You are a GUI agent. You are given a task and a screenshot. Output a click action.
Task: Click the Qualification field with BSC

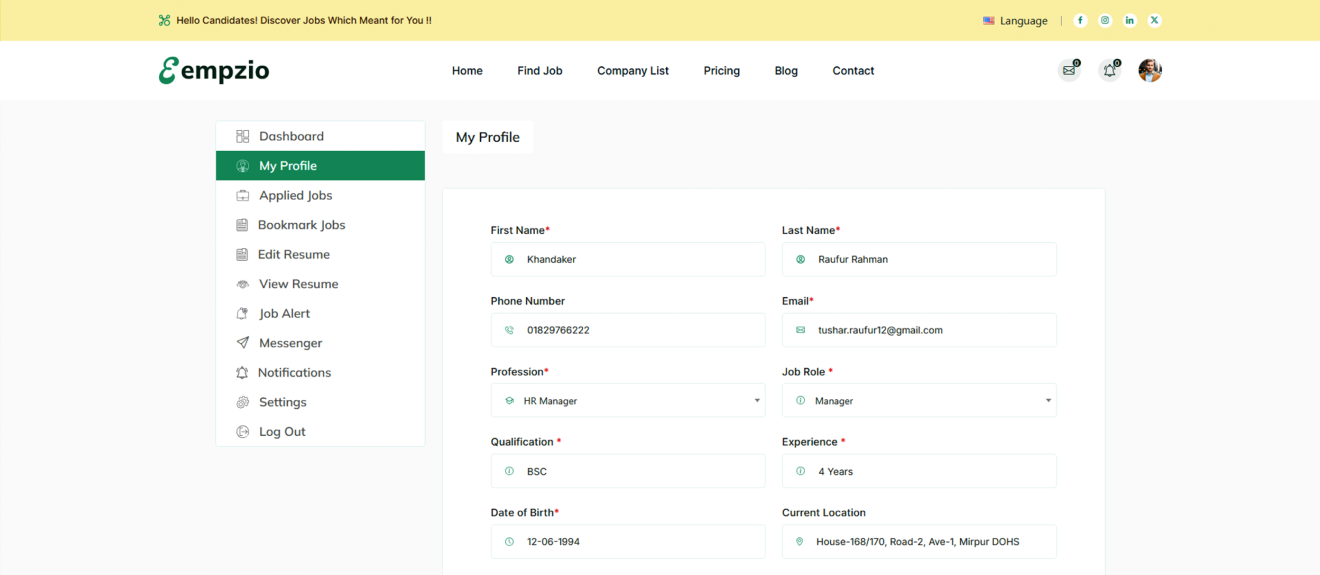pos(628,471)
